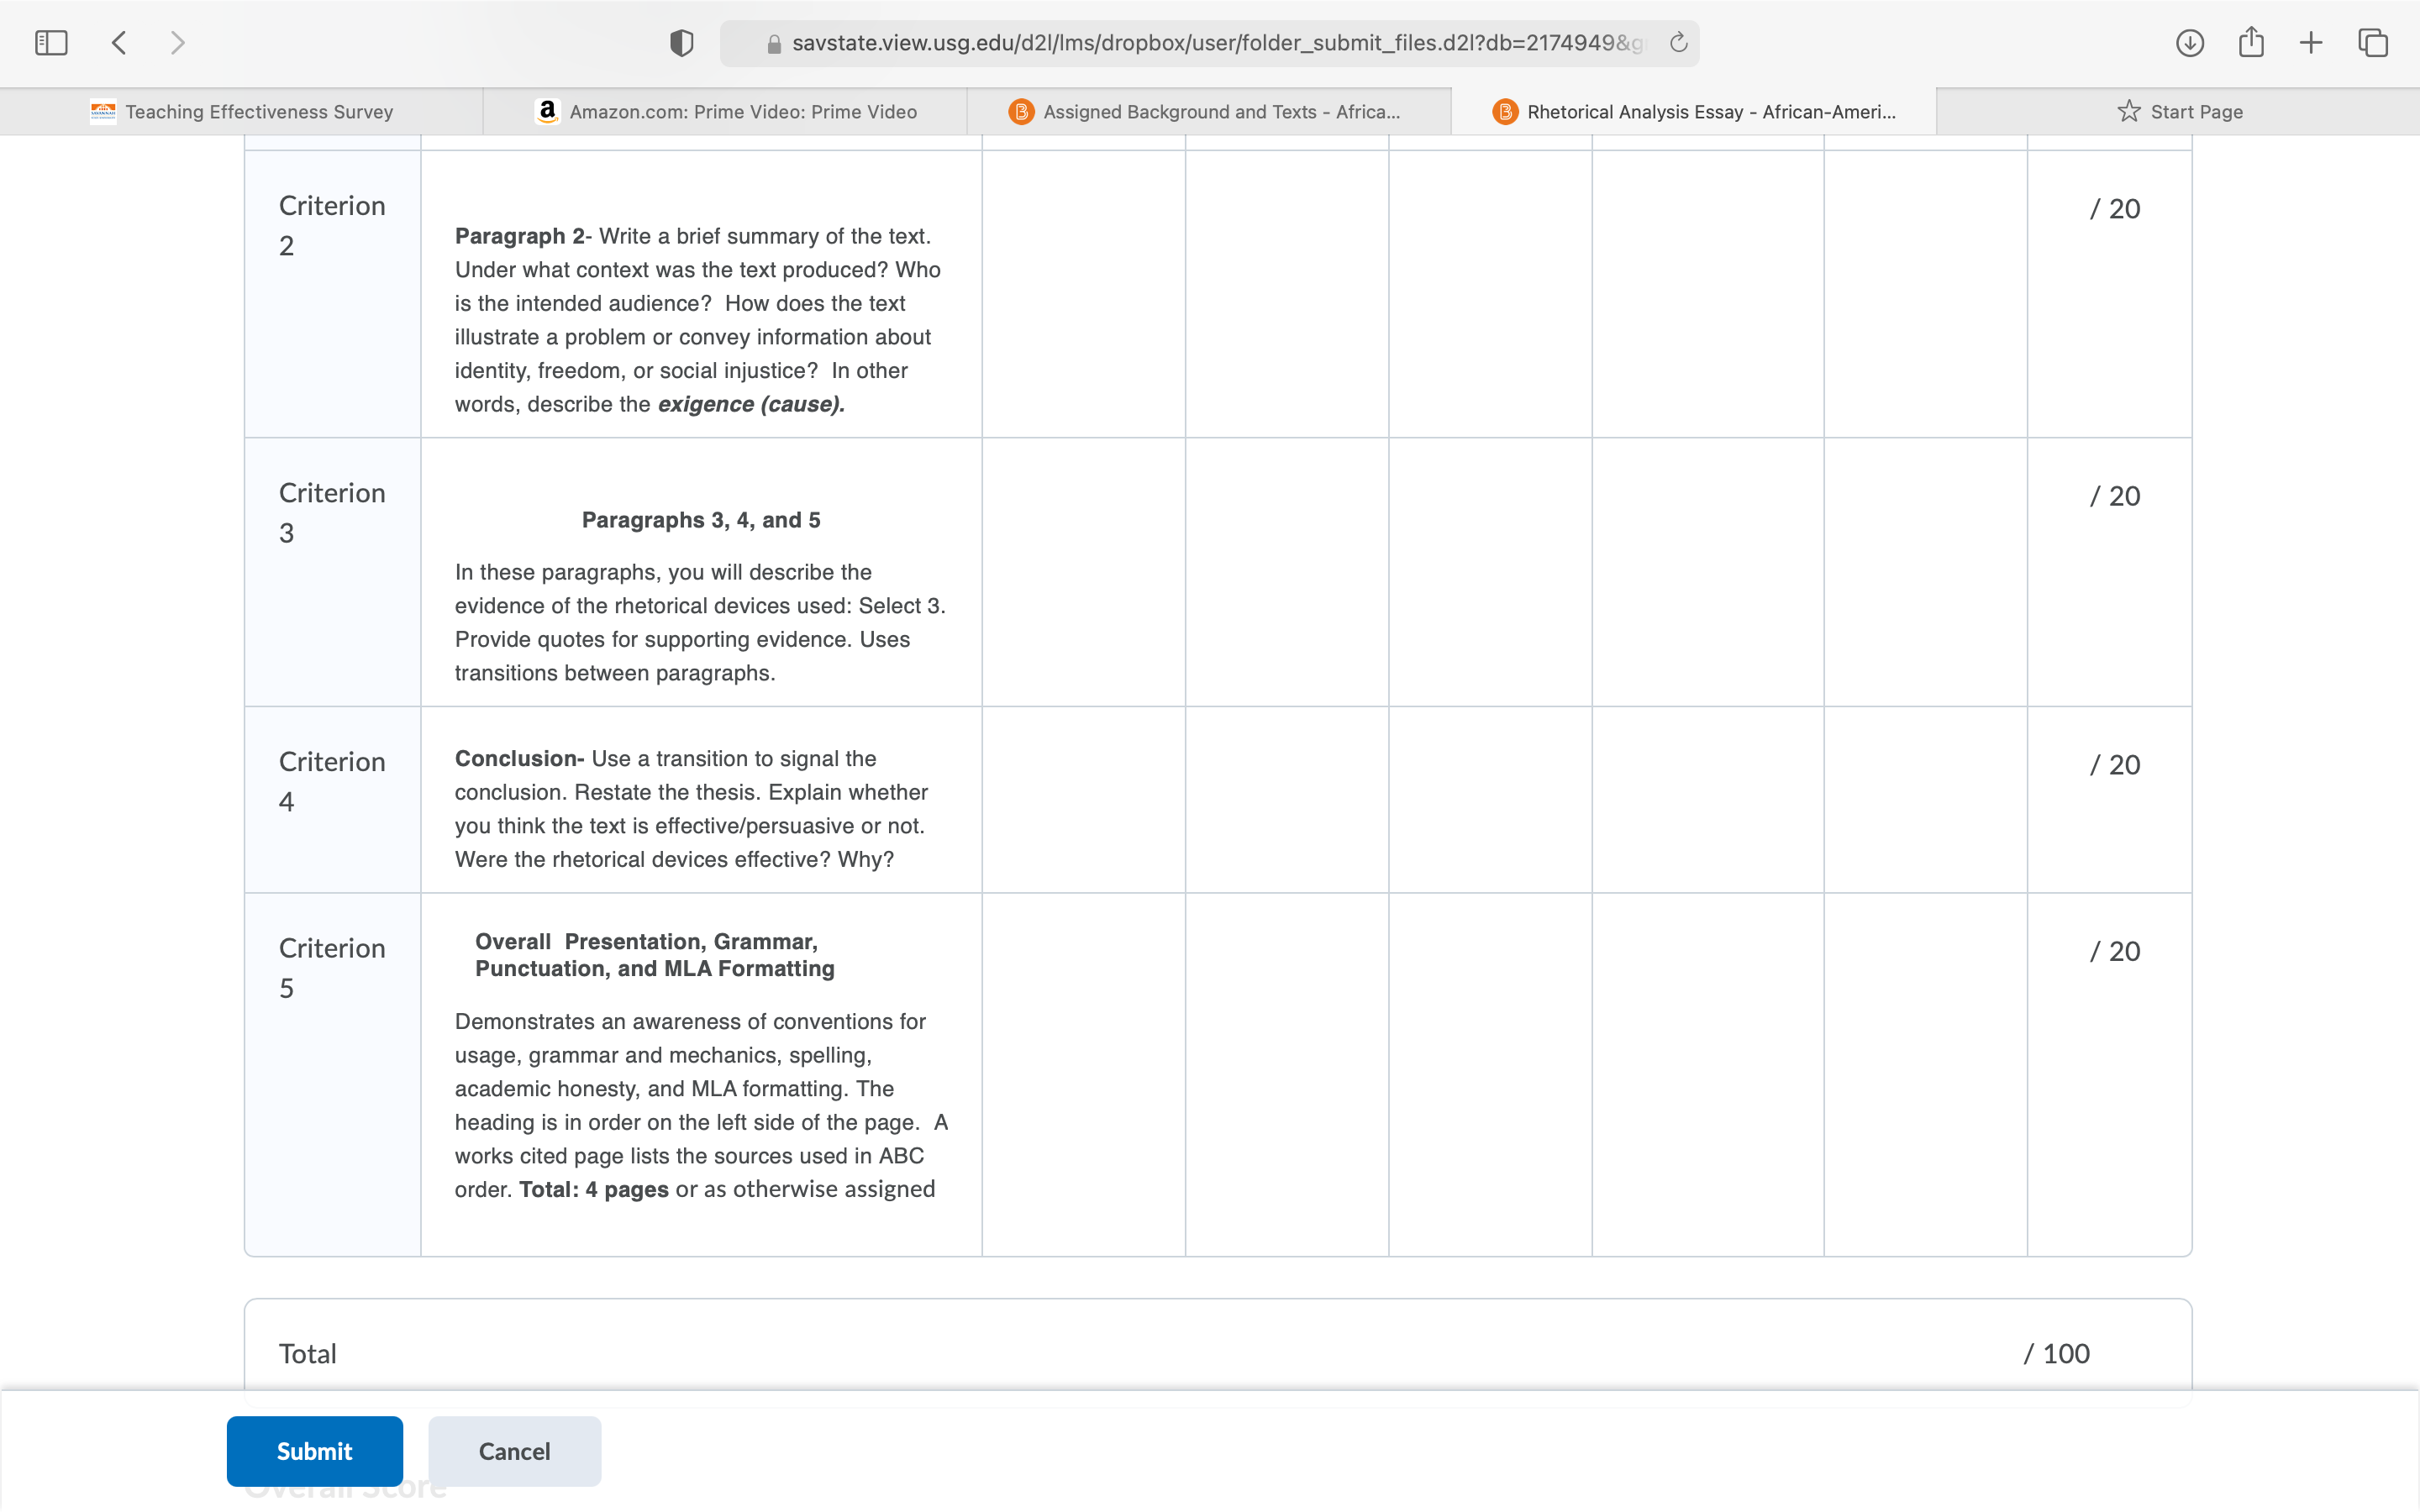The width and height of the screenshot is (2420, 1512).
Task: Click the Teaching Effectiveness Survey tab favicon
Action: (103, 111)
